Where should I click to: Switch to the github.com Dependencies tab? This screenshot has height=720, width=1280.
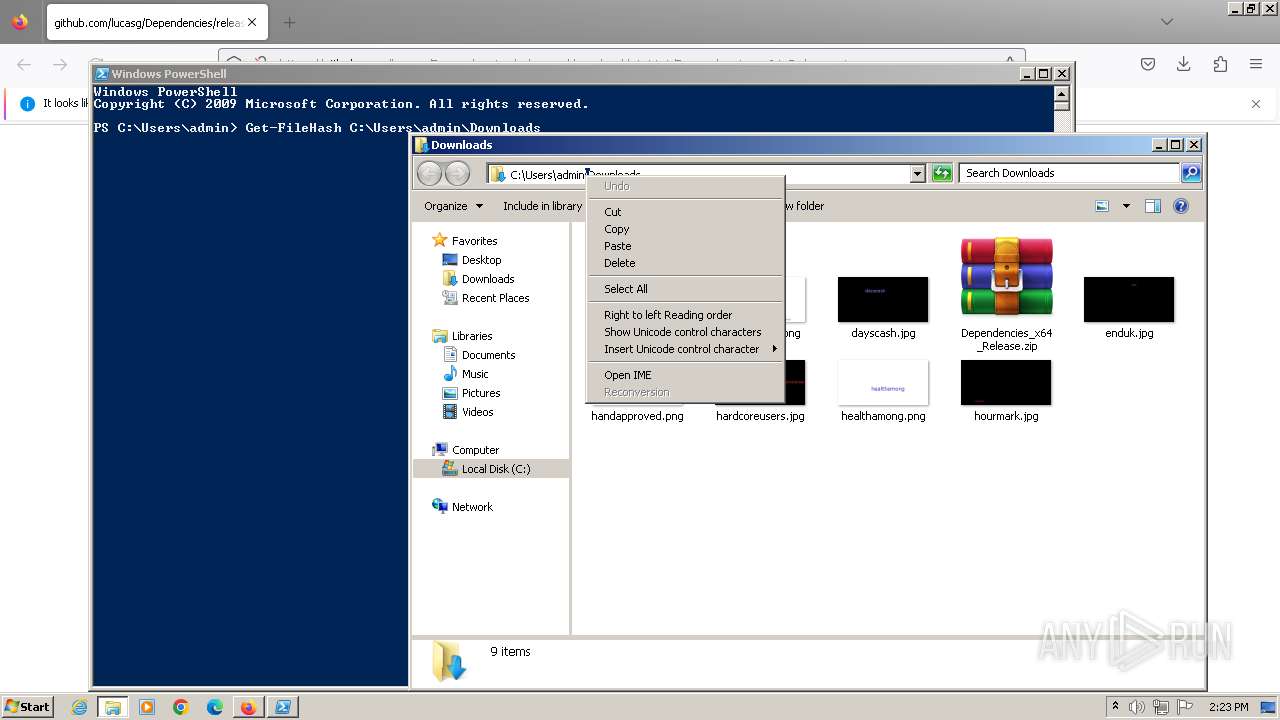pyautogui.click(x=147, y=22)
